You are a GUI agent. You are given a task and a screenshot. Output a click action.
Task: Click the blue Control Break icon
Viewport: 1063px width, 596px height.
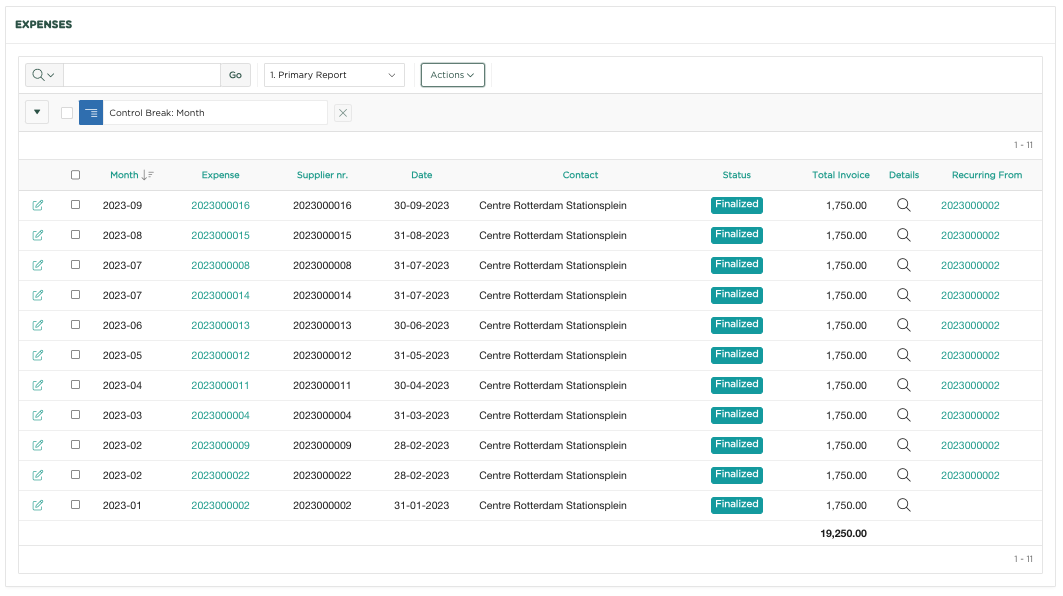coord(91,113)
